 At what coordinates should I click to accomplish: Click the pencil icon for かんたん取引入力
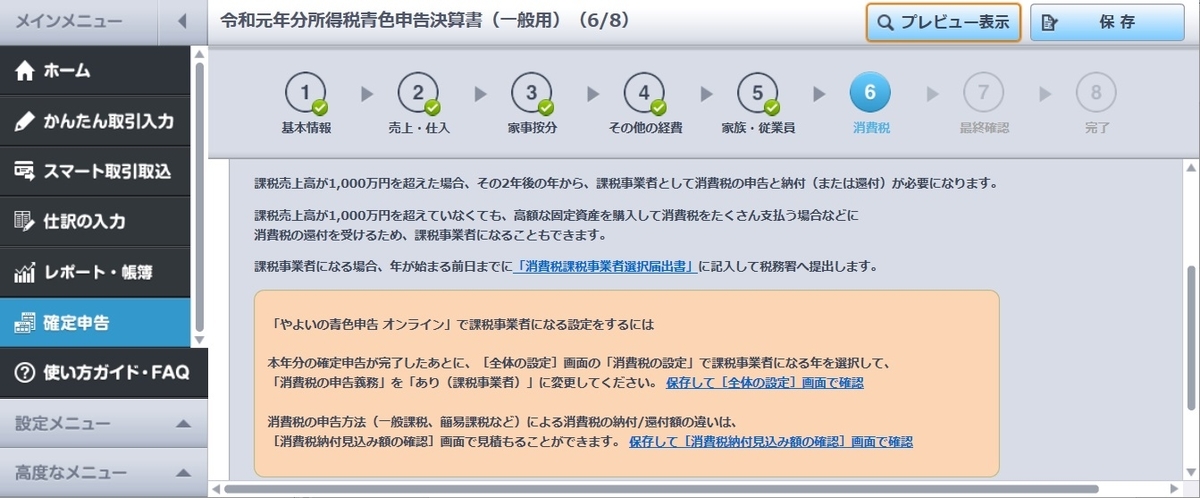click(x=24, y=121)
